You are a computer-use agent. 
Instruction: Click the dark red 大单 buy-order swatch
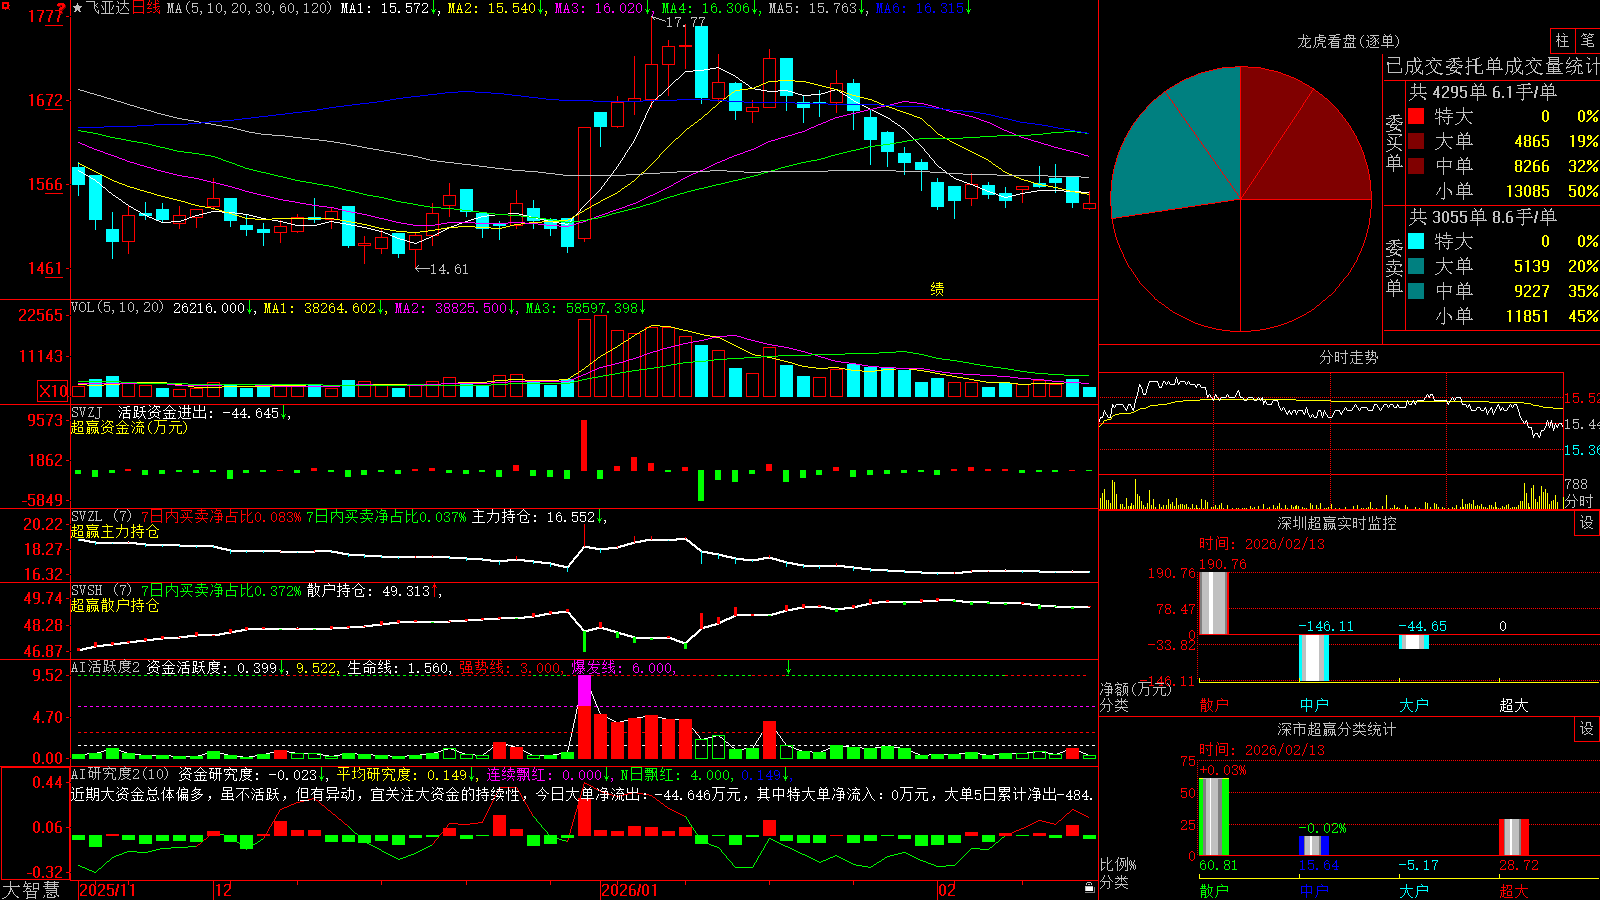coord(1416,141)
